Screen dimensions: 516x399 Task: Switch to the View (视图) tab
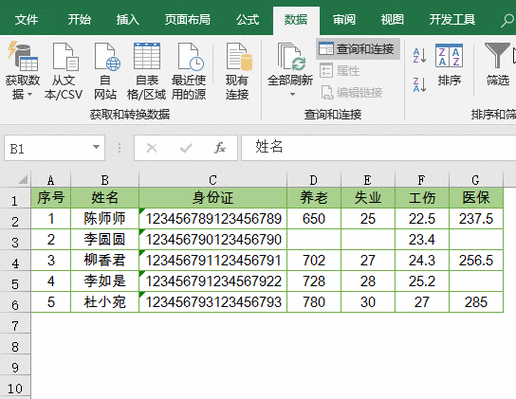click(392, 20)
